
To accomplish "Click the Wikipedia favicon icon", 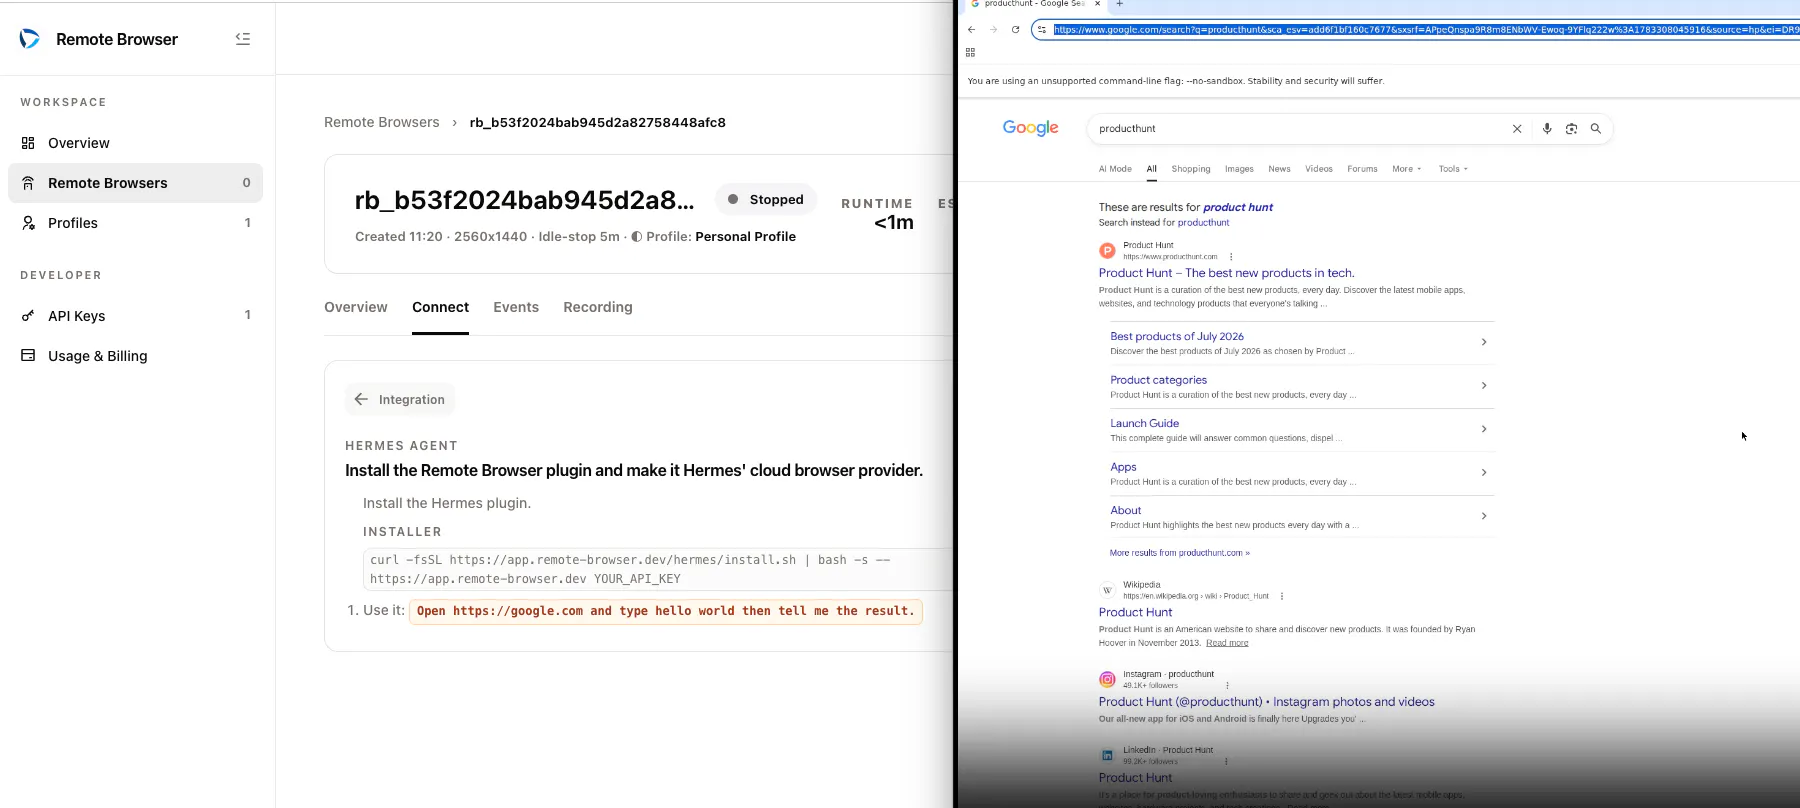I will point(1107,590).
